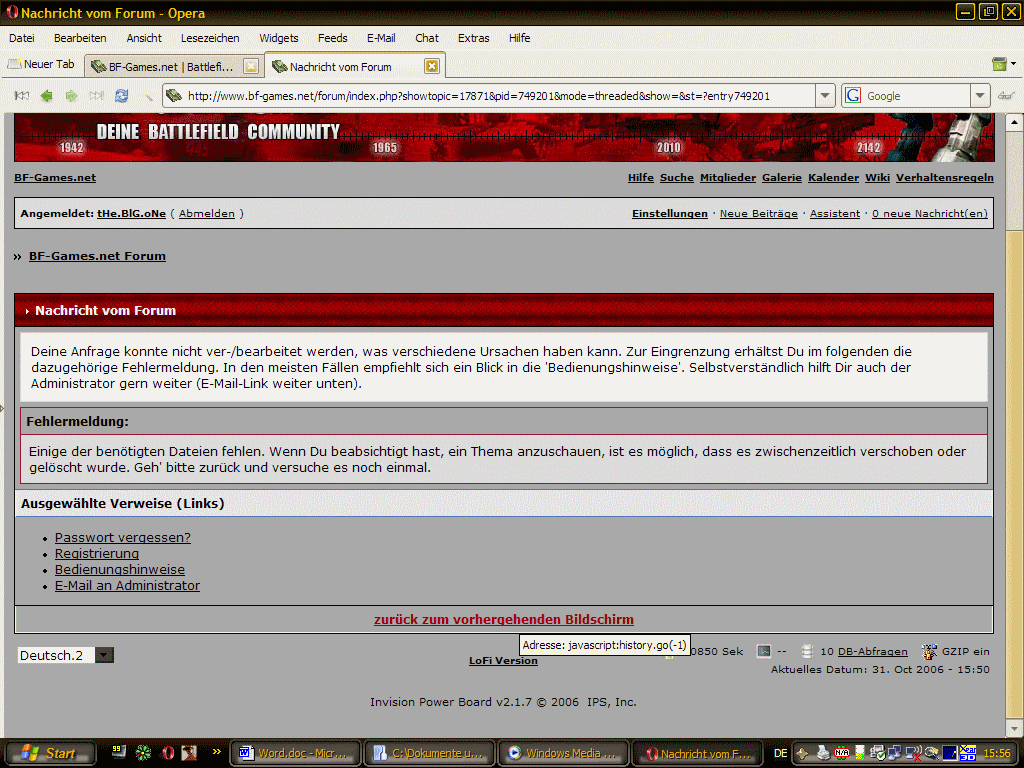Screen dimensions: 1024x768
Task: Click the portrait quick launch icon
Action: [x=189, y=753]
